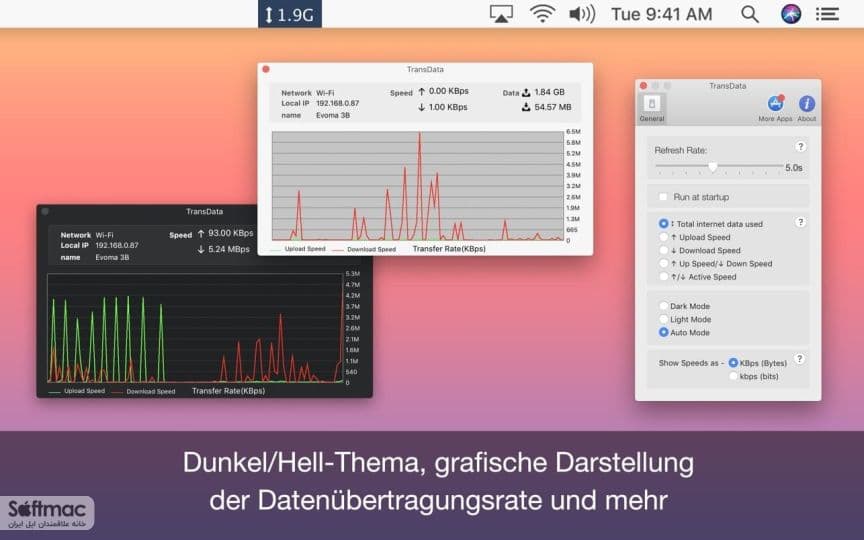
Task: Click the dark window transfer rate graph
Action: click(x=196, y=328)
